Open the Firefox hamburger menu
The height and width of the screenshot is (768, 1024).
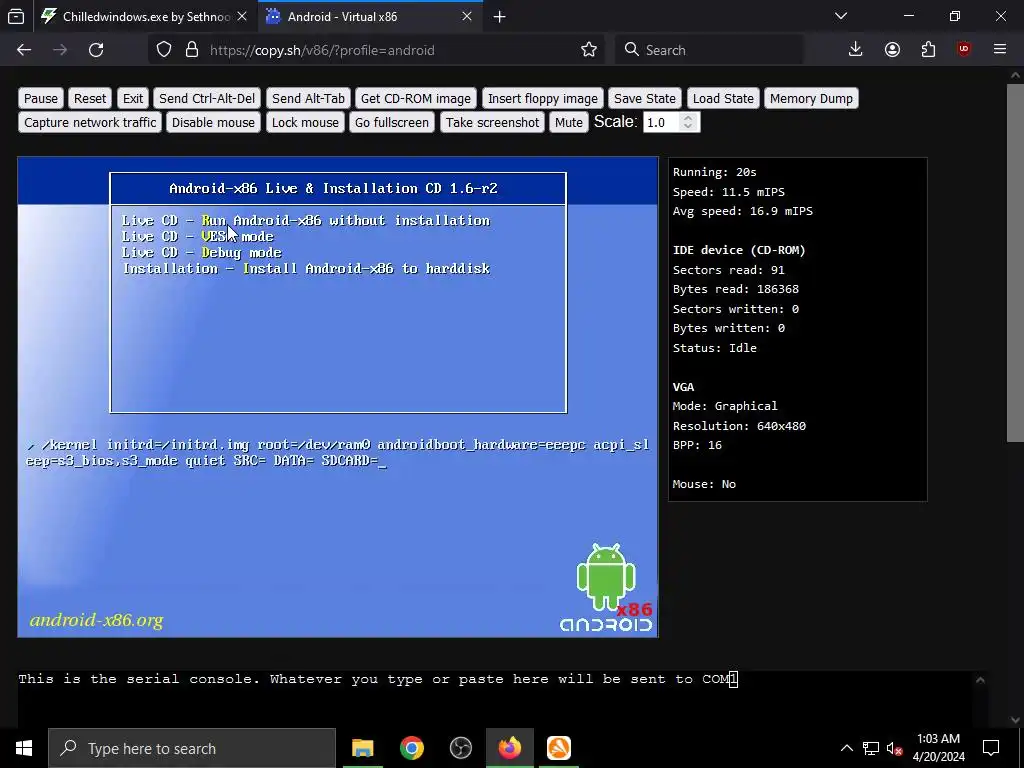coord(1000,50)
